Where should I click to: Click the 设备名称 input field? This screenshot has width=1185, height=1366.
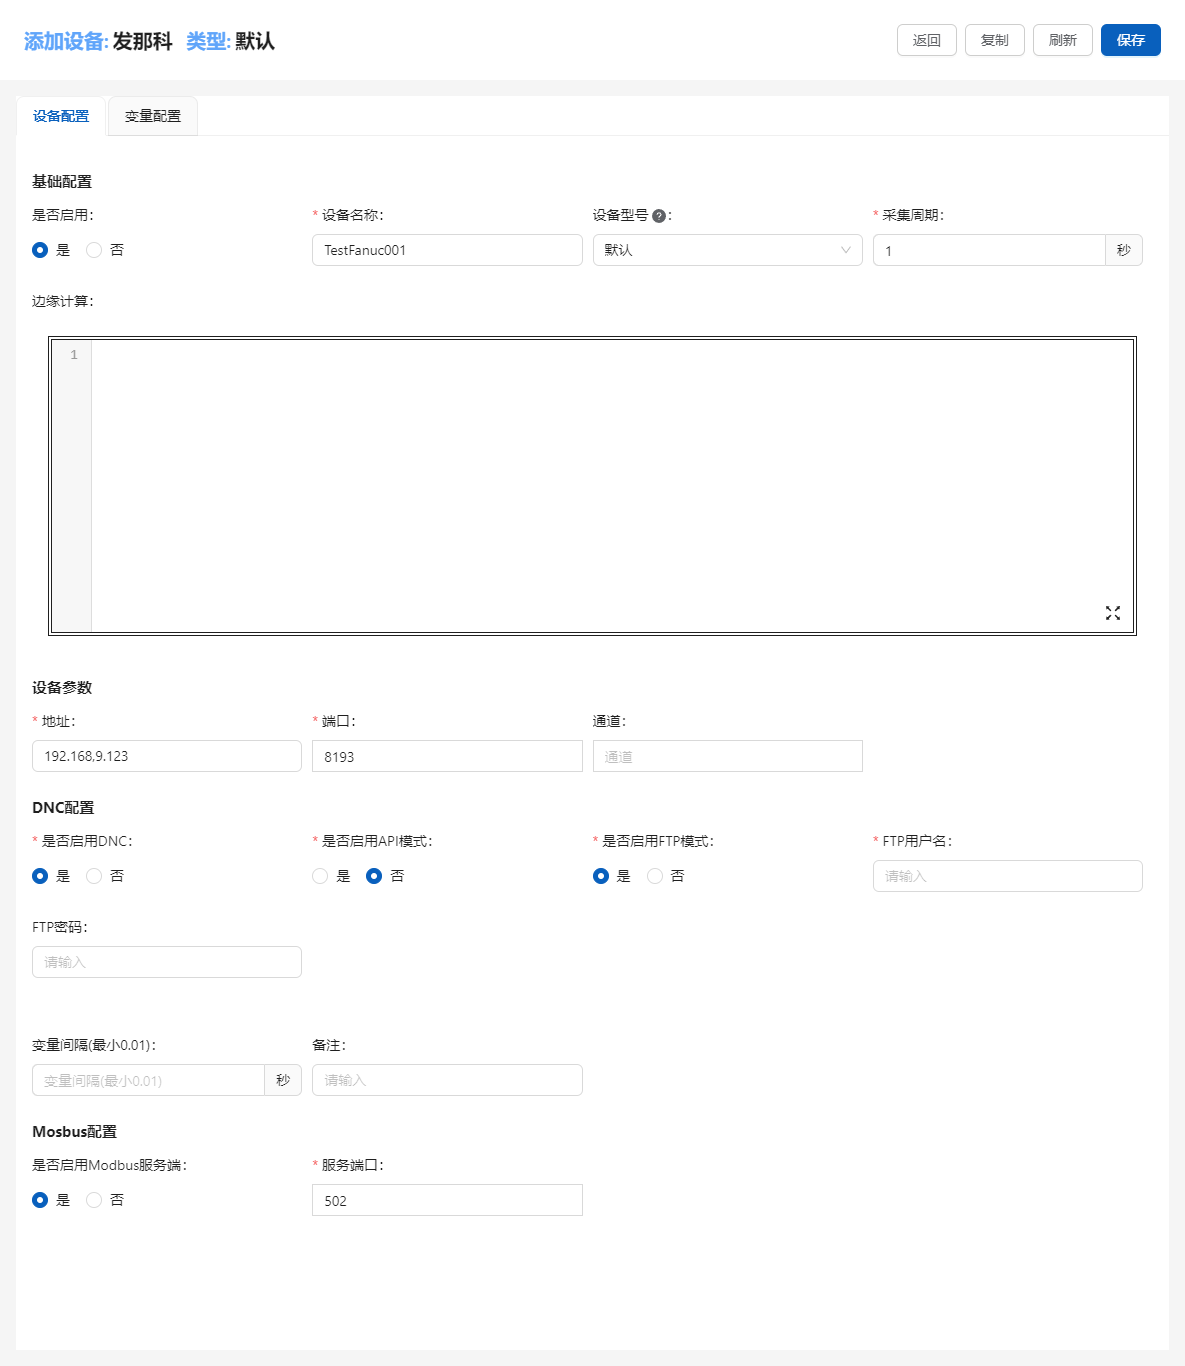click(447, 250)
